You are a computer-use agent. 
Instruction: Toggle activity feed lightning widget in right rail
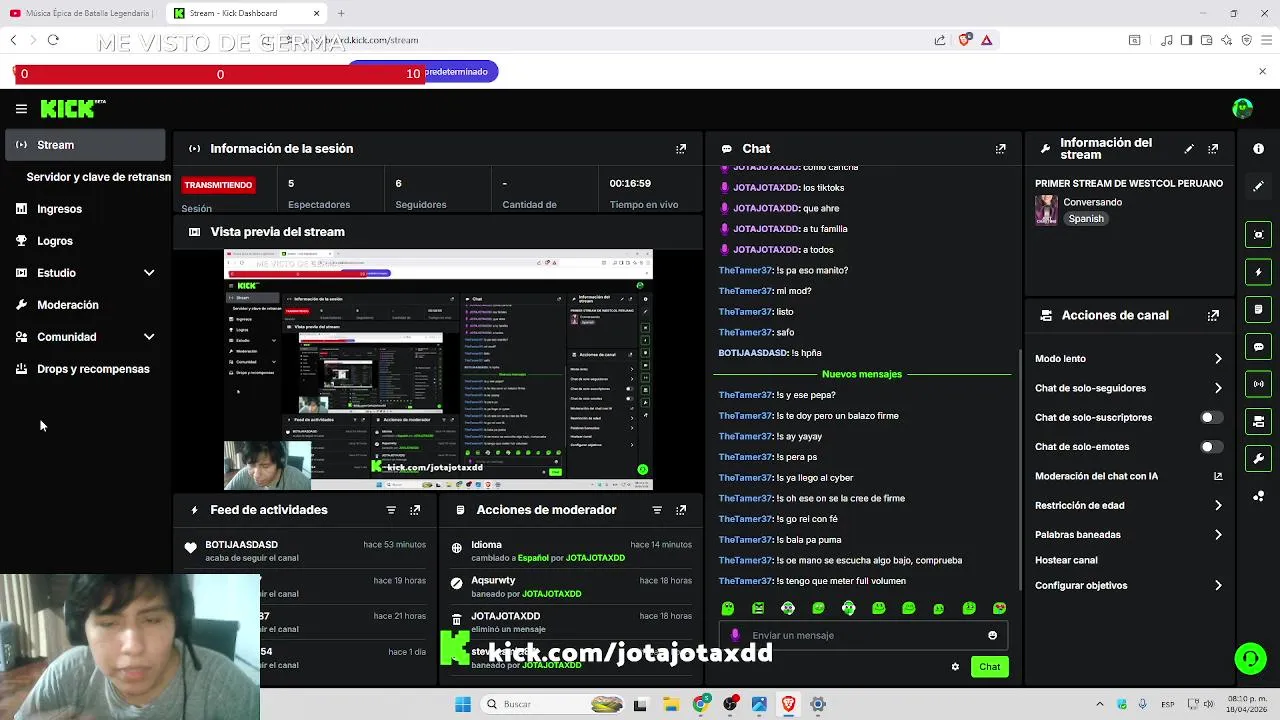[x=1259, y=272]
